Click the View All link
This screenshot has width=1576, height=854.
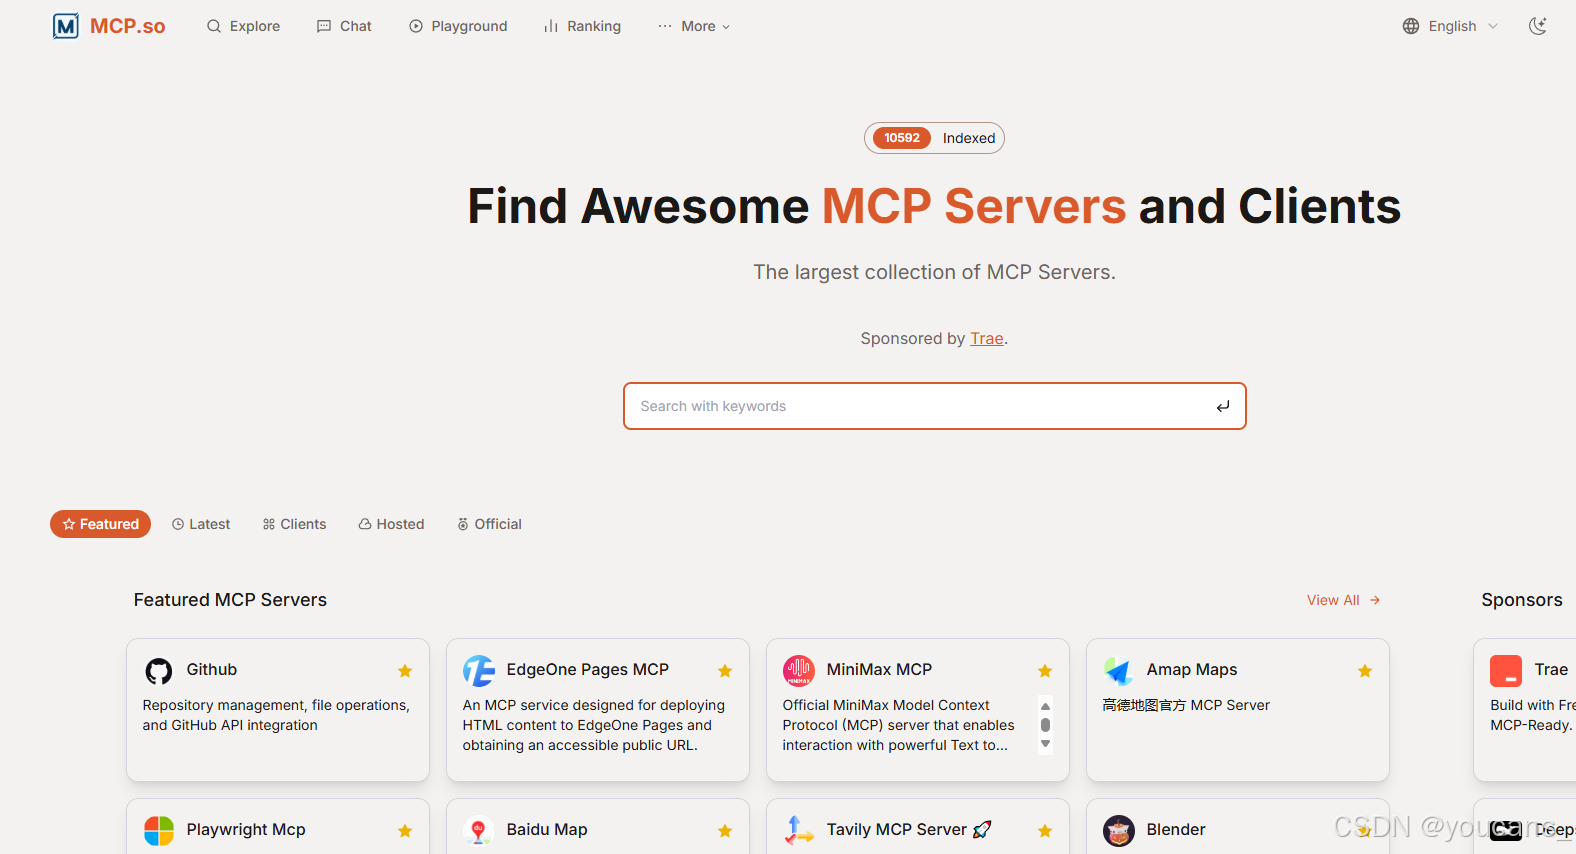tap(1344, 600)
